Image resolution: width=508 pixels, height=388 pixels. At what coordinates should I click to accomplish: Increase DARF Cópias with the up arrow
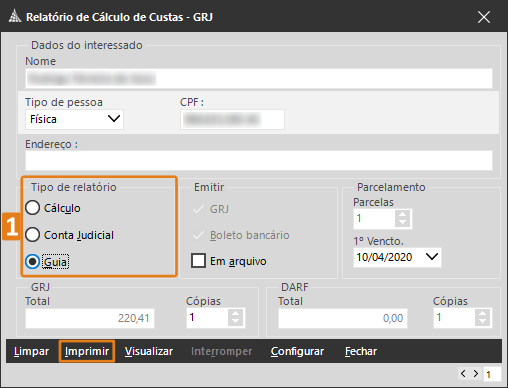tap(482, 313)
